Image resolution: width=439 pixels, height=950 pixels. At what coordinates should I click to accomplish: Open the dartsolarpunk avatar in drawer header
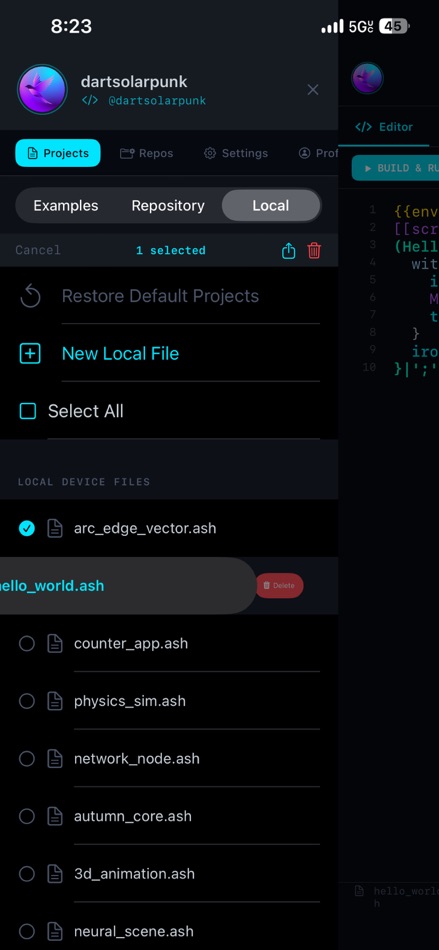click(x=42, y=89)
